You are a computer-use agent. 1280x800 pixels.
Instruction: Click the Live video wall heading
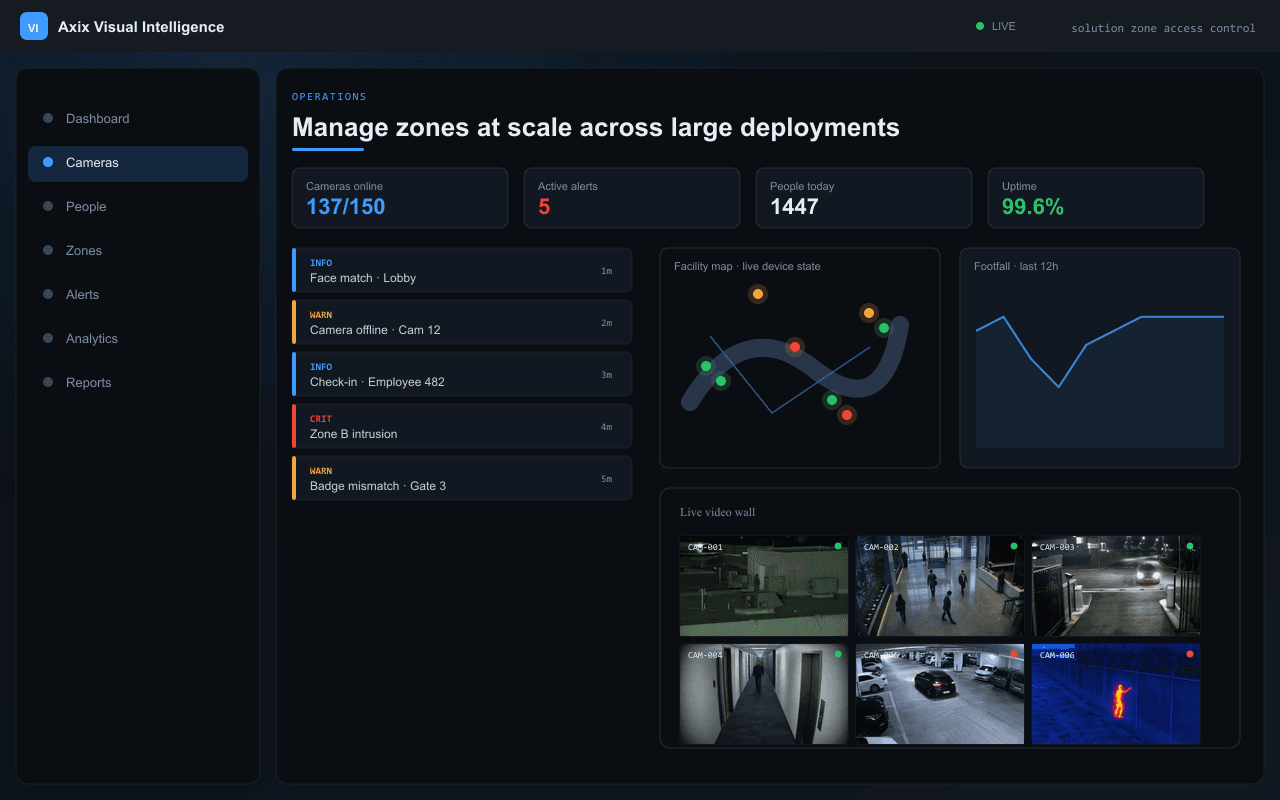tap(718, 512)
